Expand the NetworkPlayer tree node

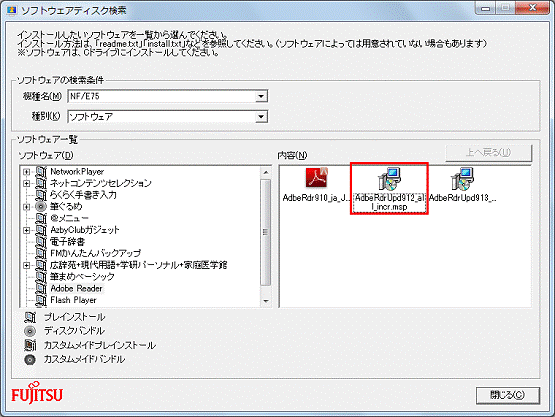click(27, 172)
